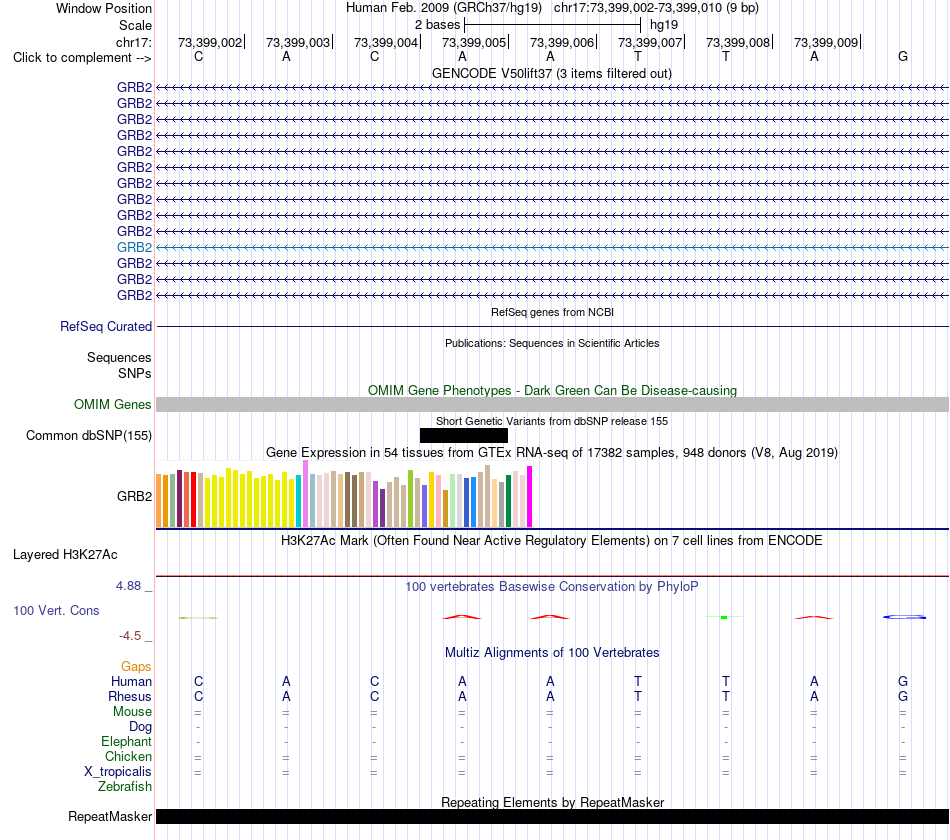Click the SNPs track label
Viewport: 950px width, 840px height.
pyautogui.click(x=135, y=373)
